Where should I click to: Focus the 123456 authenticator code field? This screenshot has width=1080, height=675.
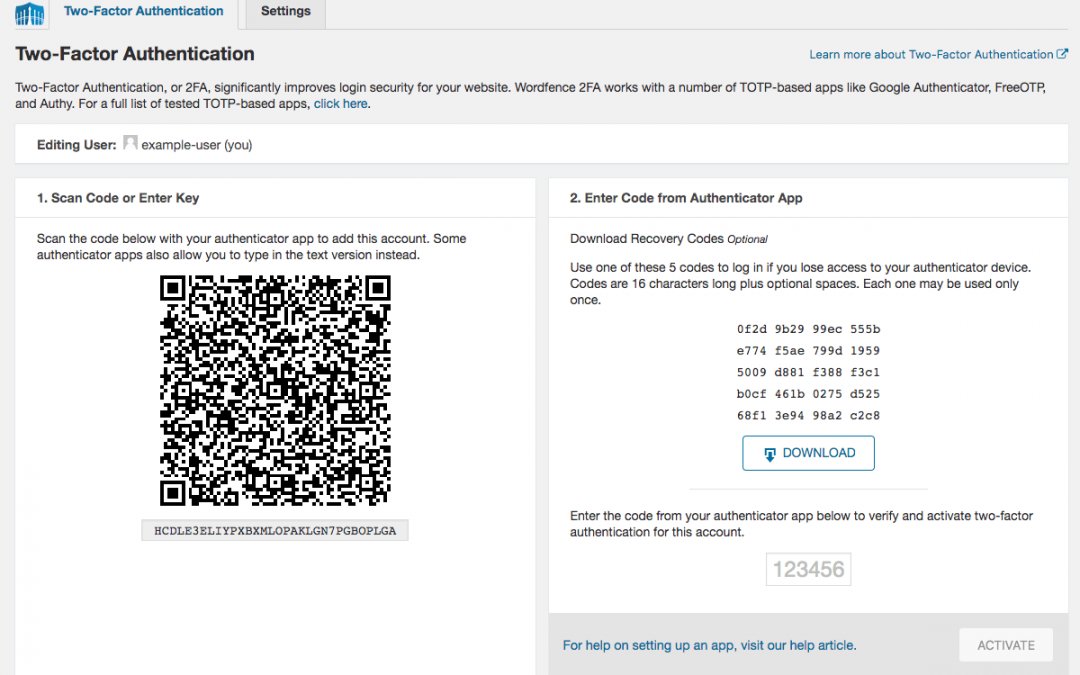pyautogui.click(x=808, y=569)
